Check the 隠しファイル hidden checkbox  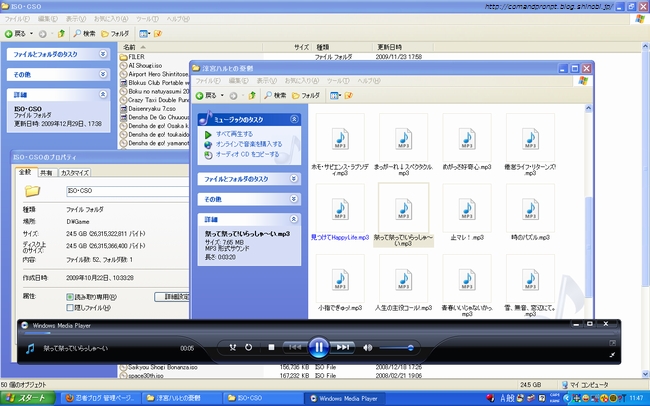70,308
